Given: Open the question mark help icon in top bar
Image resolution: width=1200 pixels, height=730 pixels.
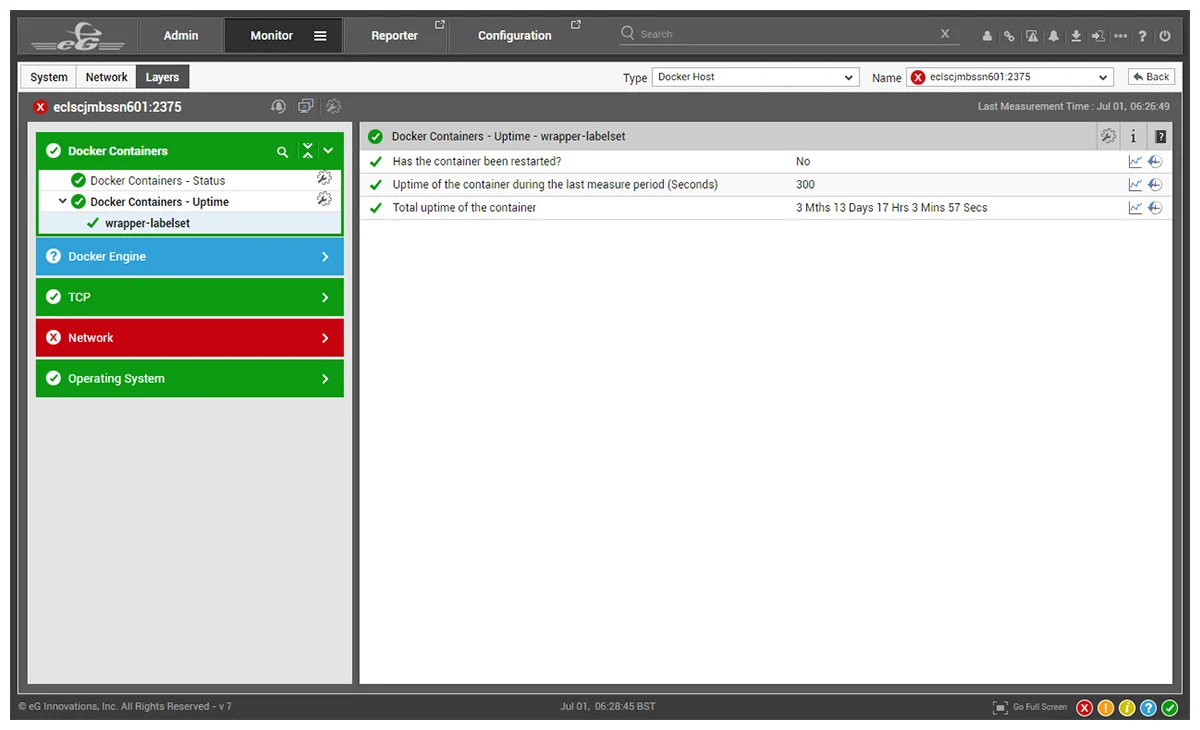Looking at the screenshot, I should click(x=1142, y=36).
